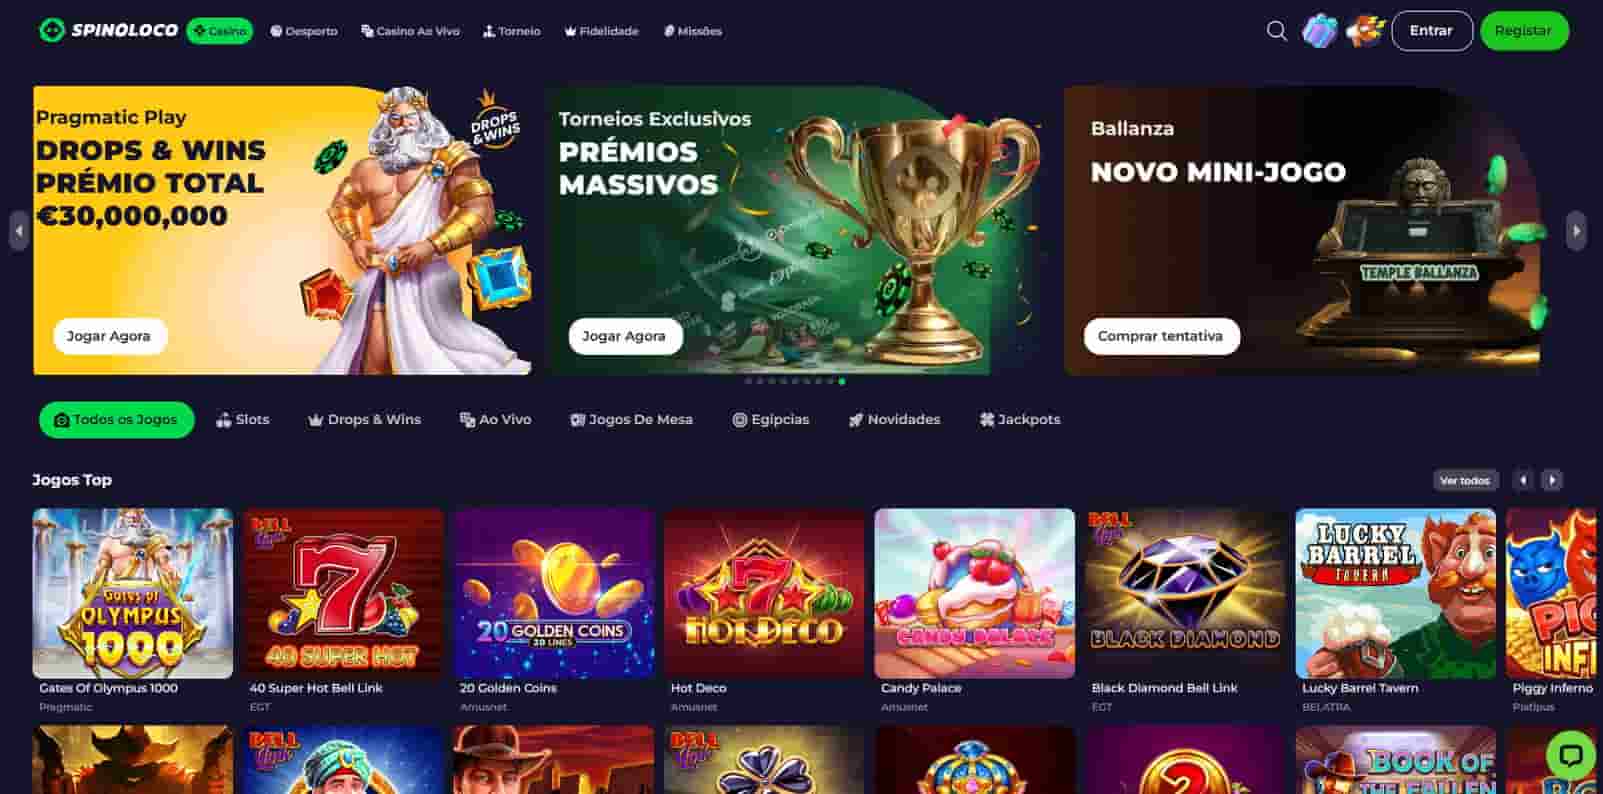The height and width of the screenshot is (794, 1603).
Task: Click the Entrar login button
Action: (1431, 31)
